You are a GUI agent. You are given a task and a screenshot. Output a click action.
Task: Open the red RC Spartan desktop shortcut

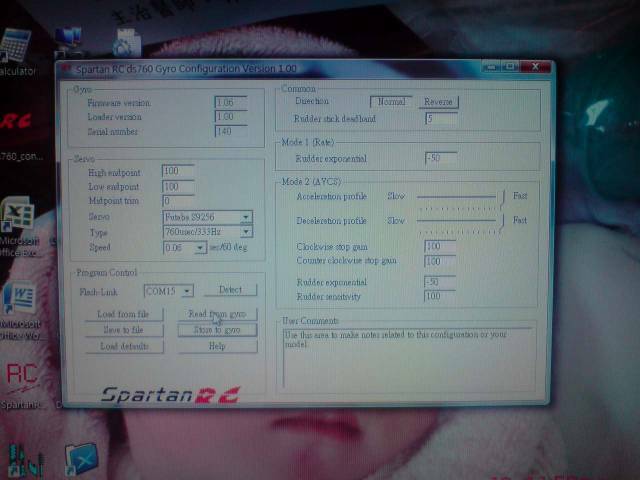[x=22, y=386]
